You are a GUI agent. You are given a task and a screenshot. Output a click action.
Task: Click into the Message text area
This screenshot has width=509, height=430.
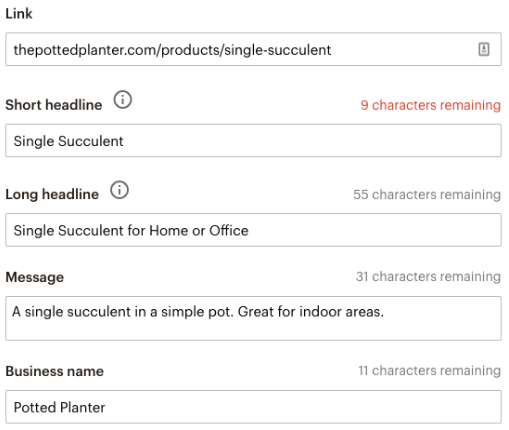[x=253, y=318]
